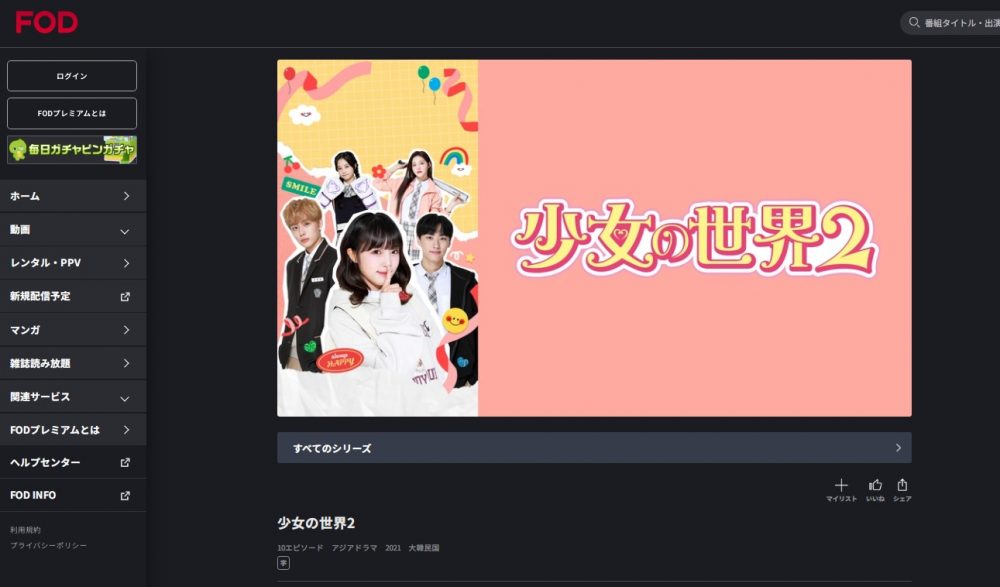
Task: Open the レンタル・PPV menu item
Action: click(x=73, y=263)
